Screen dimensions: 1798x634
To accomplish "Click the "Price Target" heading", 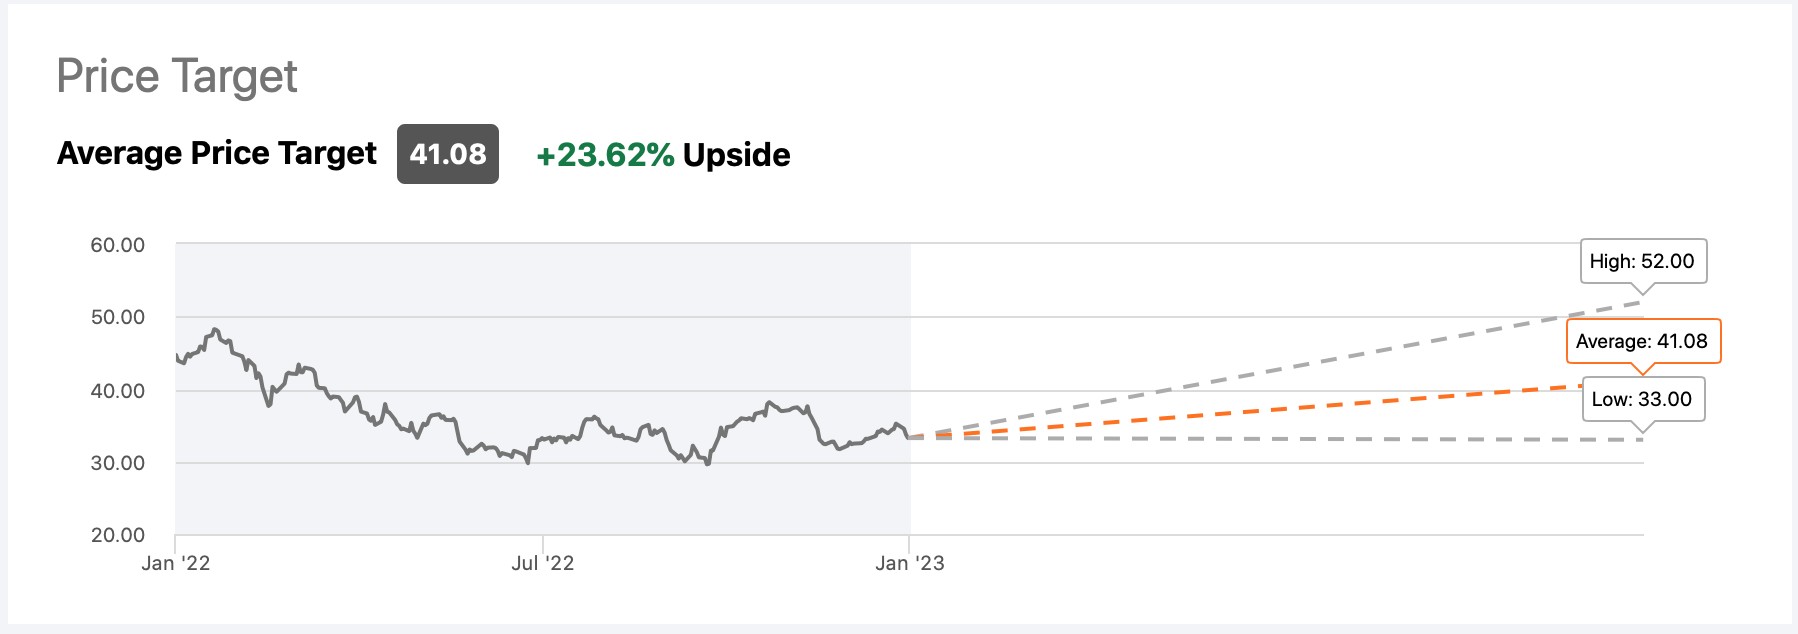I will [x=177, y=77].
